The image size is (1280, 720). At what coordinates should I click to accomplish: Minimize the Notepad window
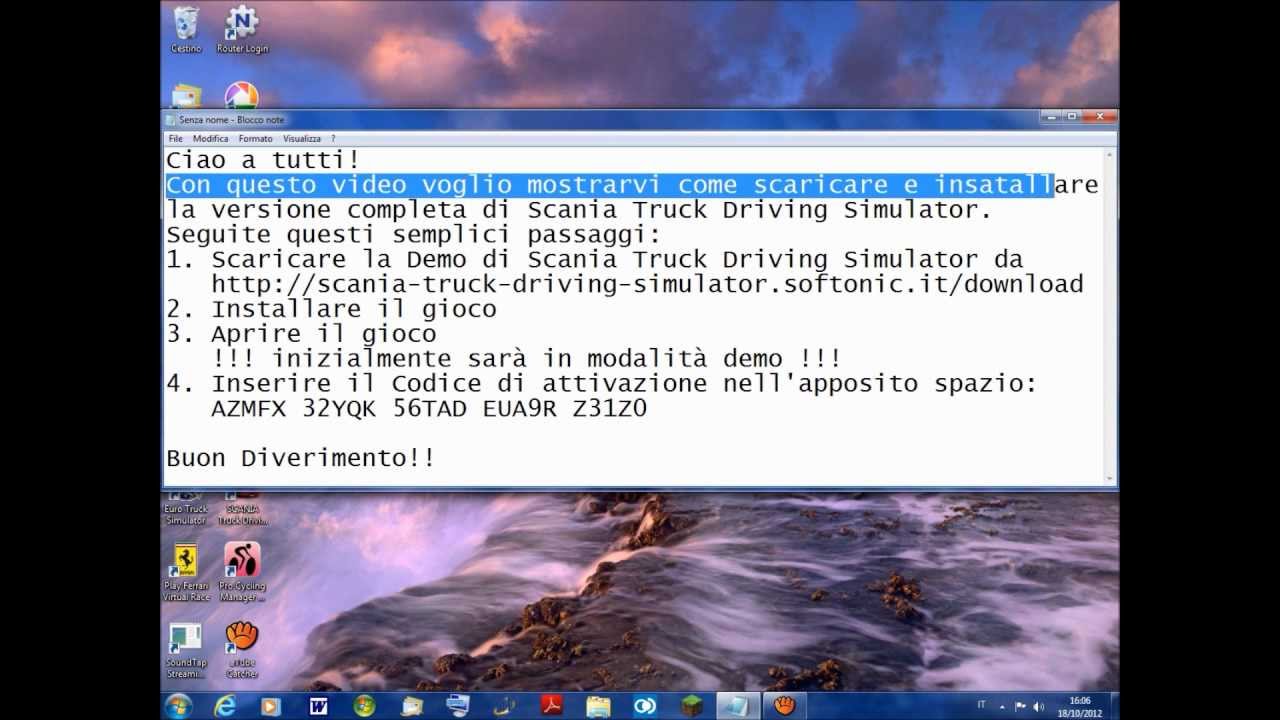[1051, 117]
